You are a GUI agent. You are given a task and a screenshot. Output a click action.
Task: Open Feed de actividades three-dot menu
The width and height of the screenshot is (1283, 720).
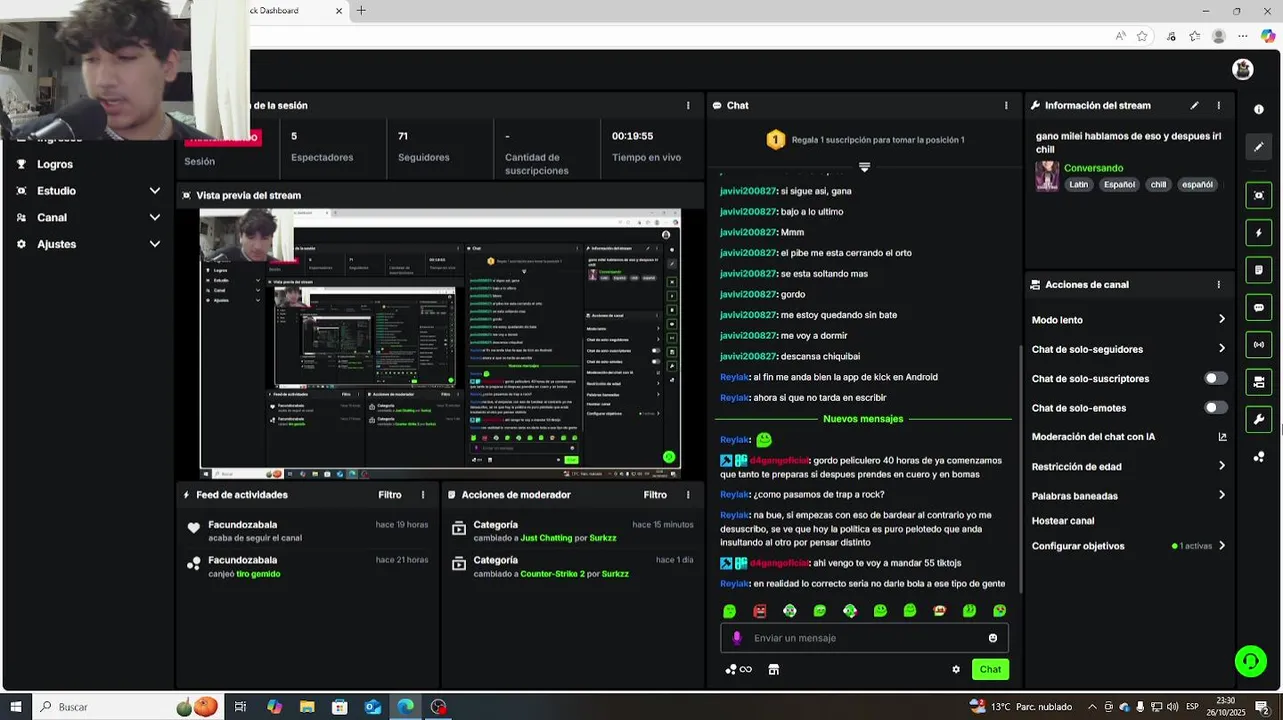(x=423, y=494)
